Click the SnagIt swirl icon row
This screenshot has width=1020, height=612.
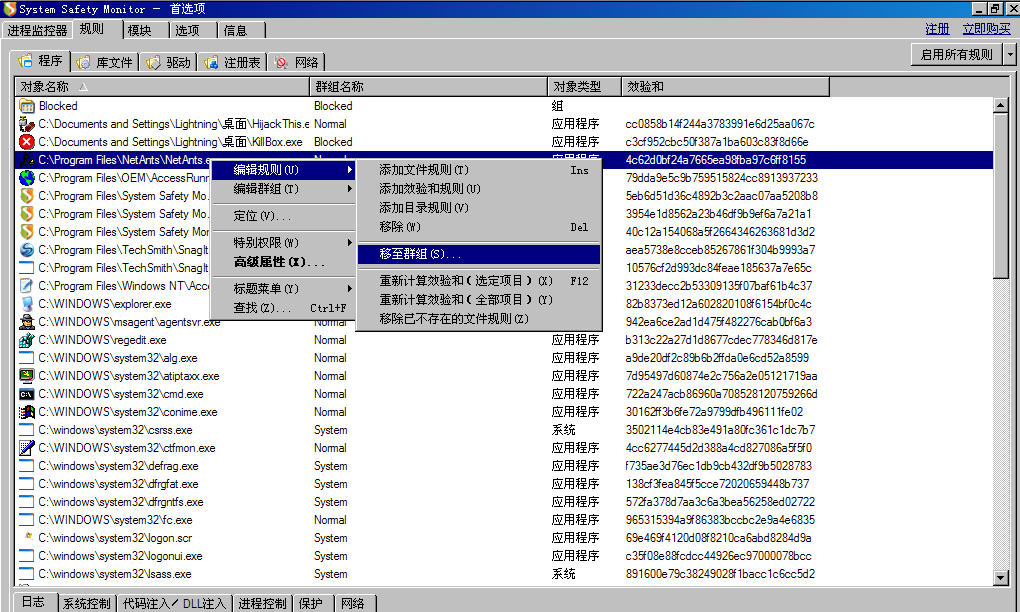[x=27, y=250]
